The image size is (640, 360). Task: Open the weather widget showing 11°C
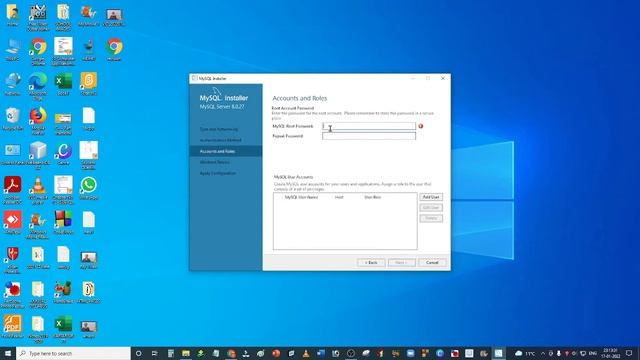pos(525,353)
